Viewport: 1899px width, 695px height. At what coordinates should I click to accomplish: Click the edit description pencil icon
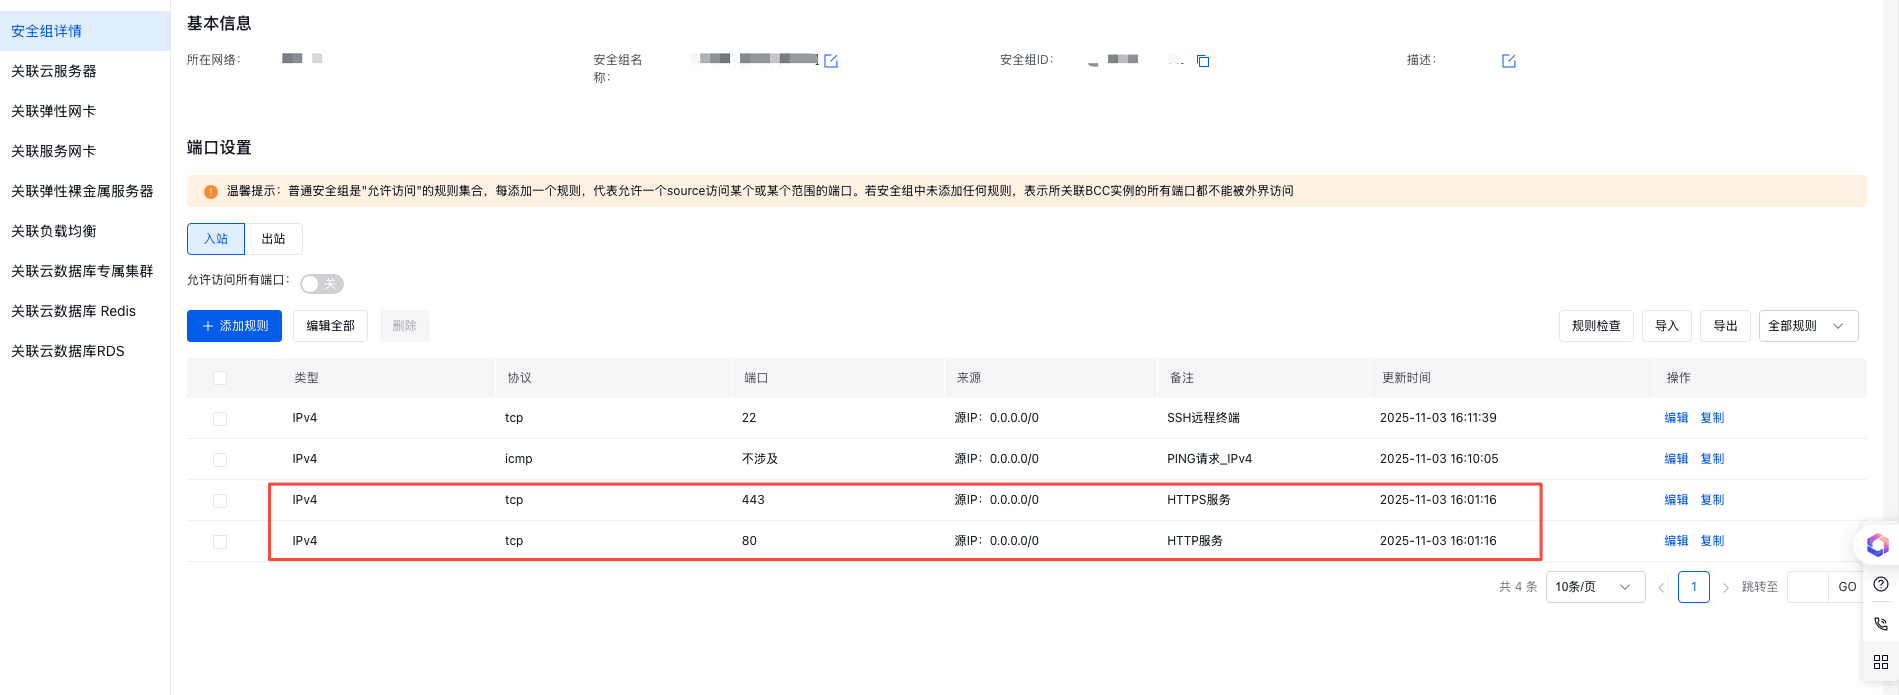[x=1509, y=61]
